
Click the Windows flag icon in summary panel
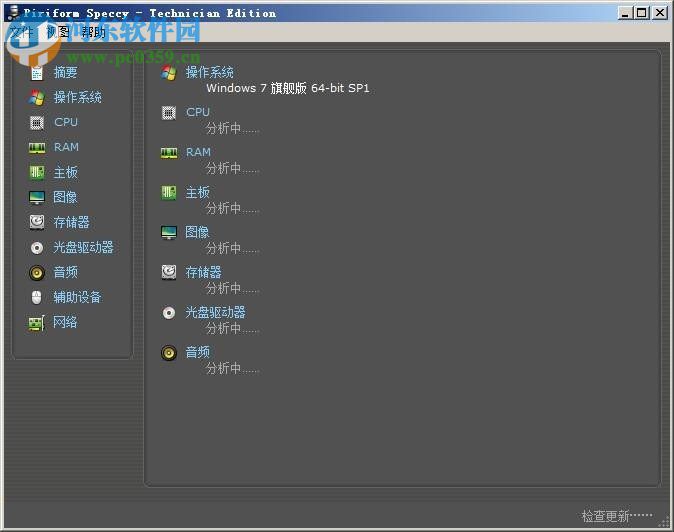coord(169,73)
